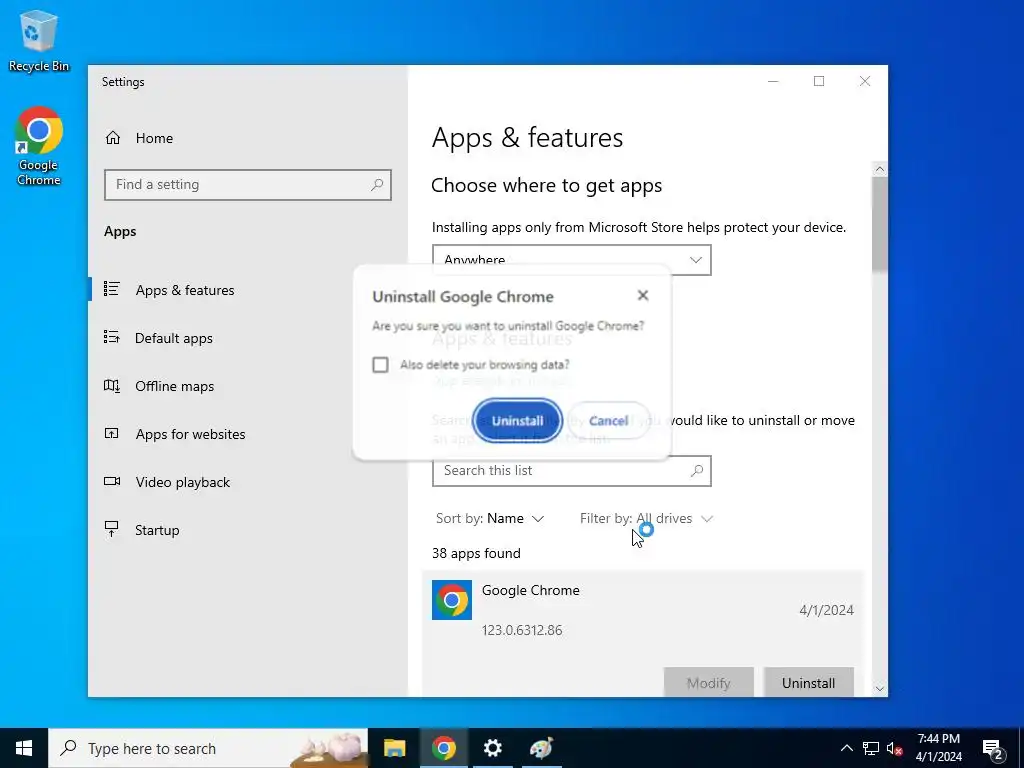Show hidden system tray icons
1024x768 pixels.
846,748
